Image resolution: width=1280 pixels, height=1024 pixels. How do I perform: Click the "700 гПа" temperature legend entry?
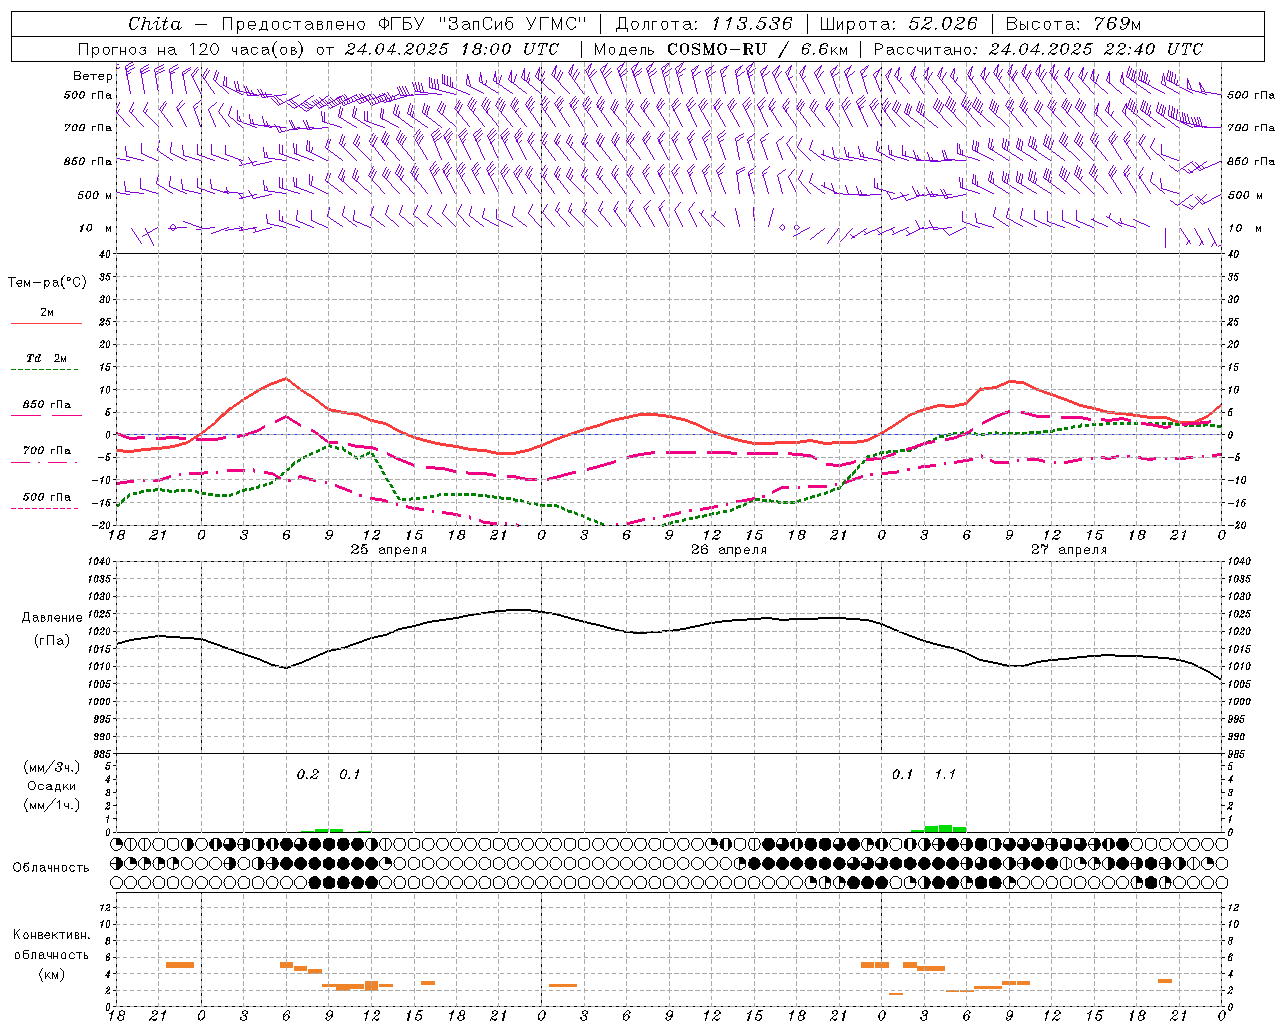[47, 451]
